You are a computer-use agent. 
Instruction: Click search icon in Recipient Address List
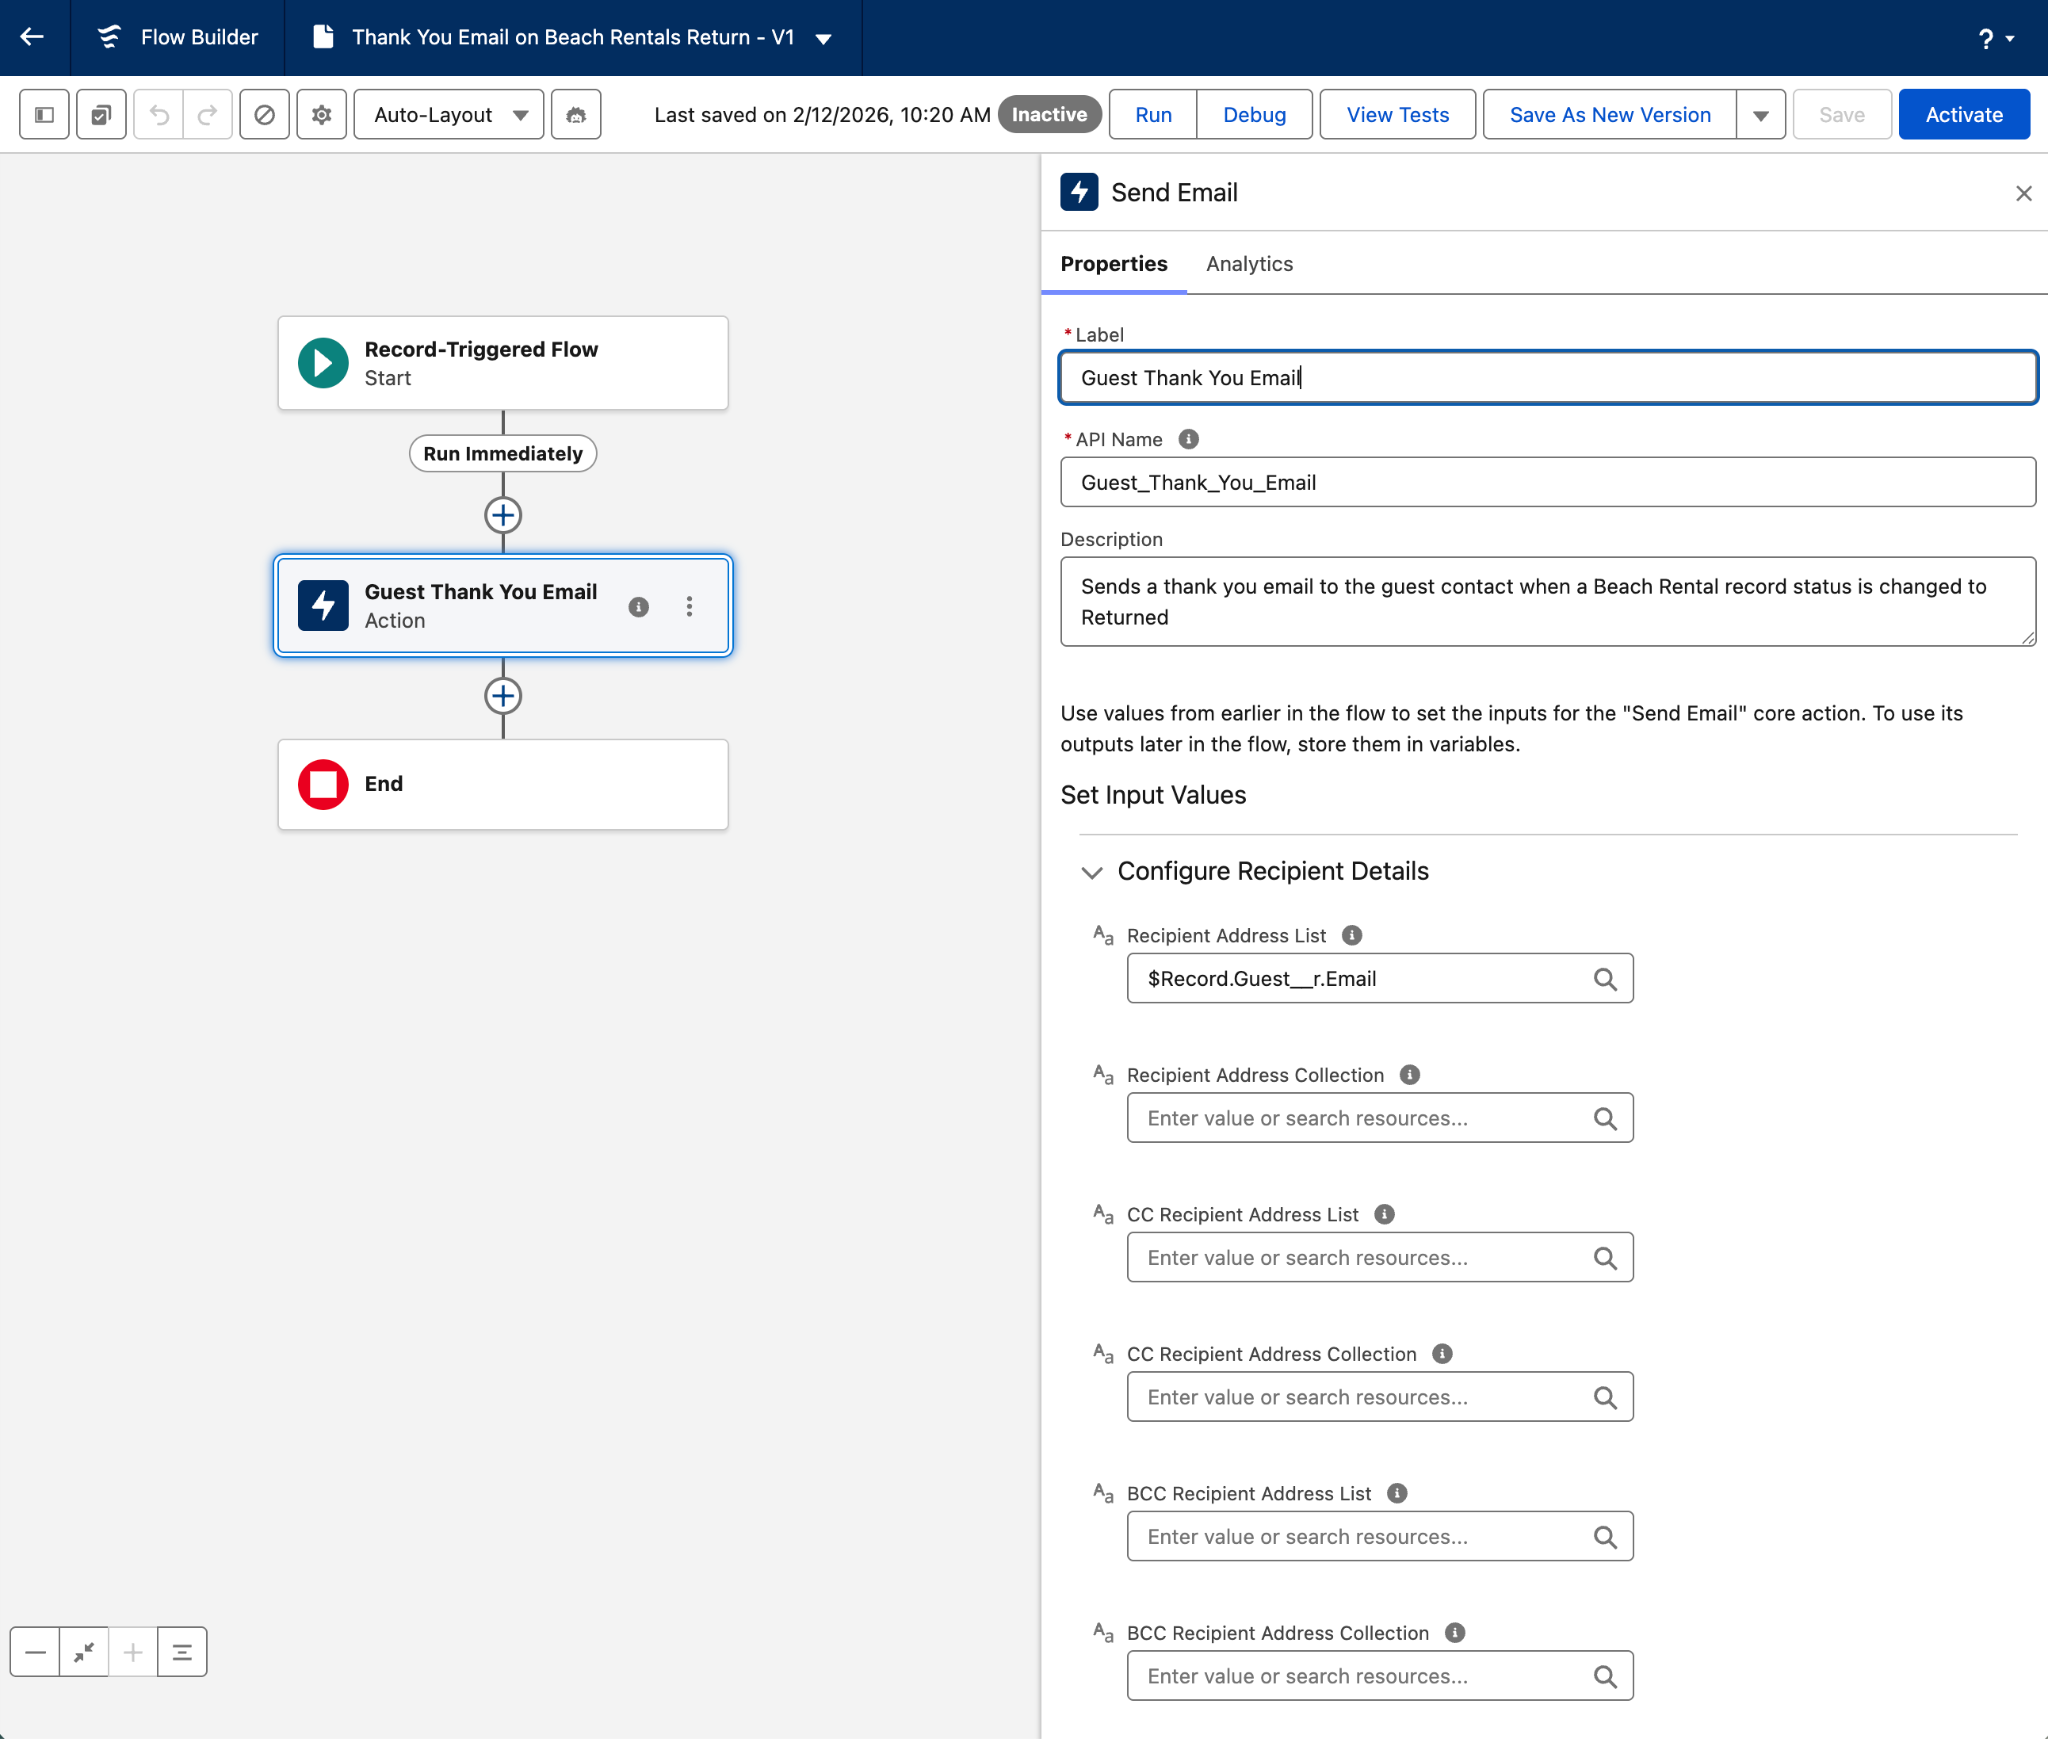click(1605, 979)
